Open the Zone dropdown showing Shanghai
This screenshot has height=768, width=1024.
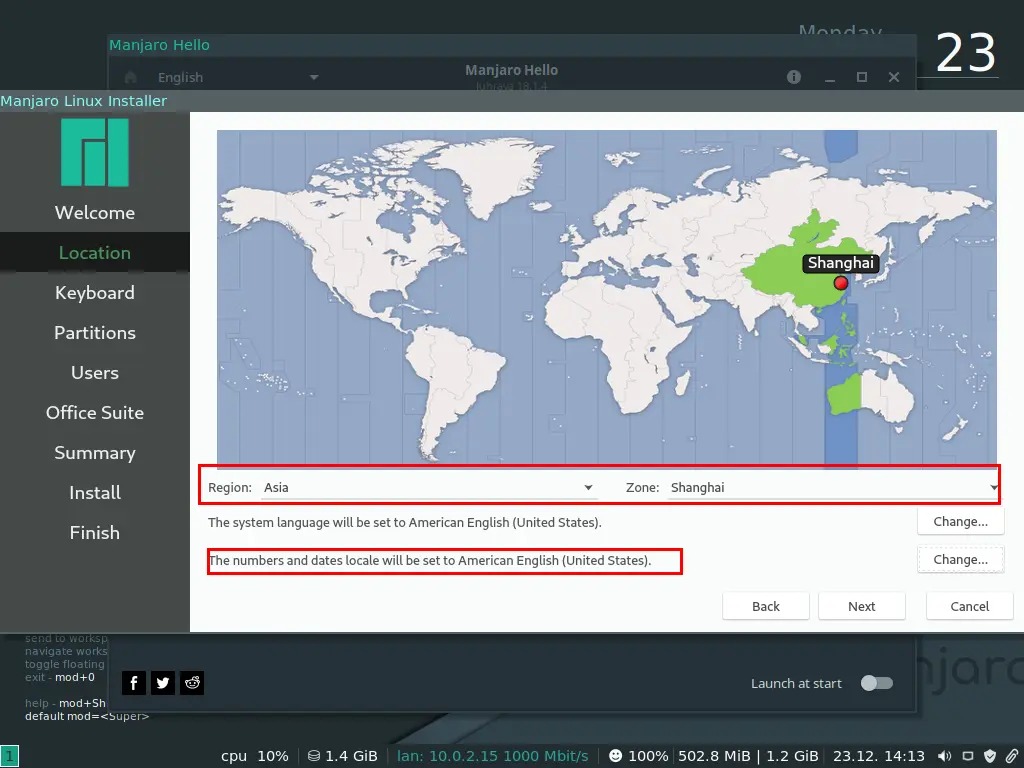(833, 487)
